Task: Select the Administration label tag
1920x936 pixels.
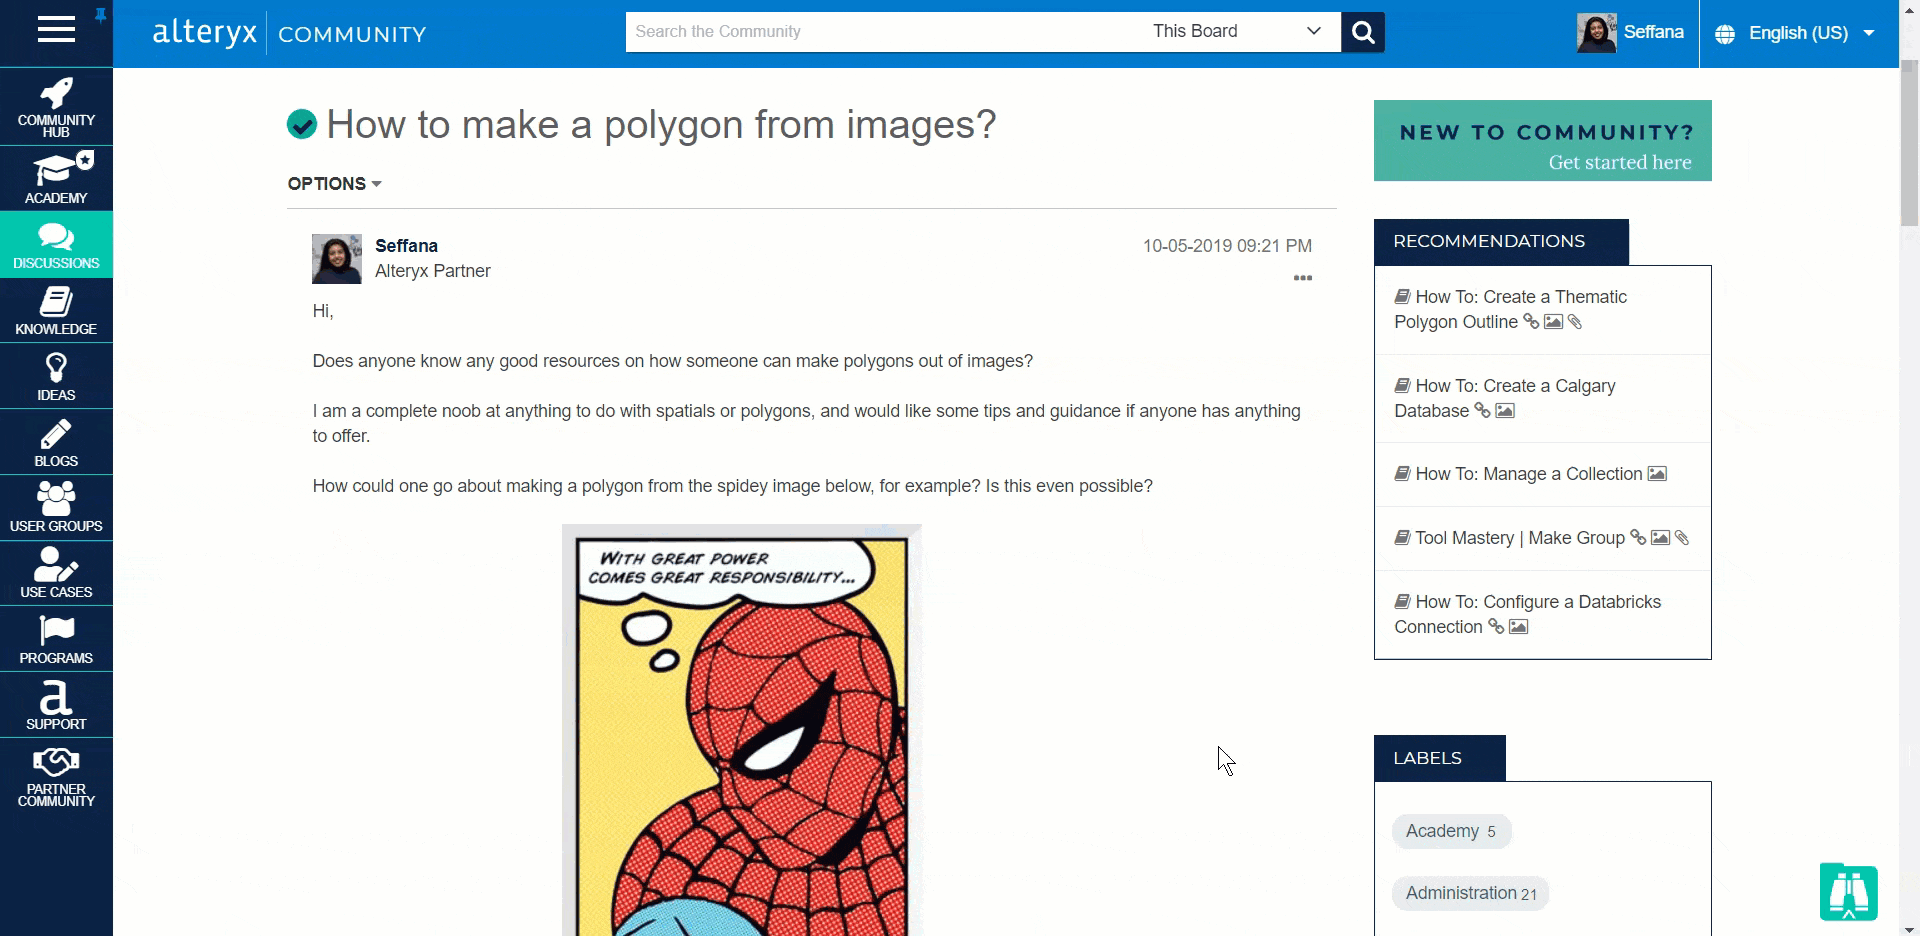Action: [x=1470, y=893]
